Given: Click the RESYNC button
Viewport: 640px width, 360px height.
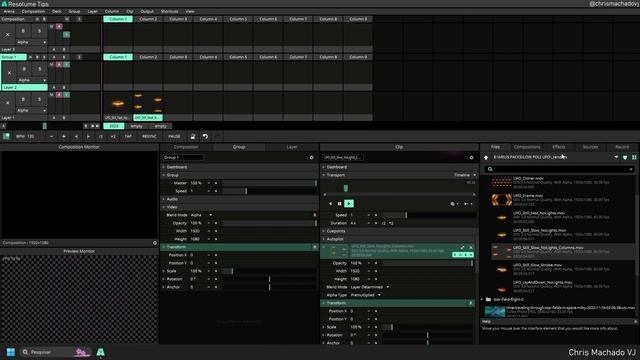Looking at the screenshot, I should tap(149, 136).
